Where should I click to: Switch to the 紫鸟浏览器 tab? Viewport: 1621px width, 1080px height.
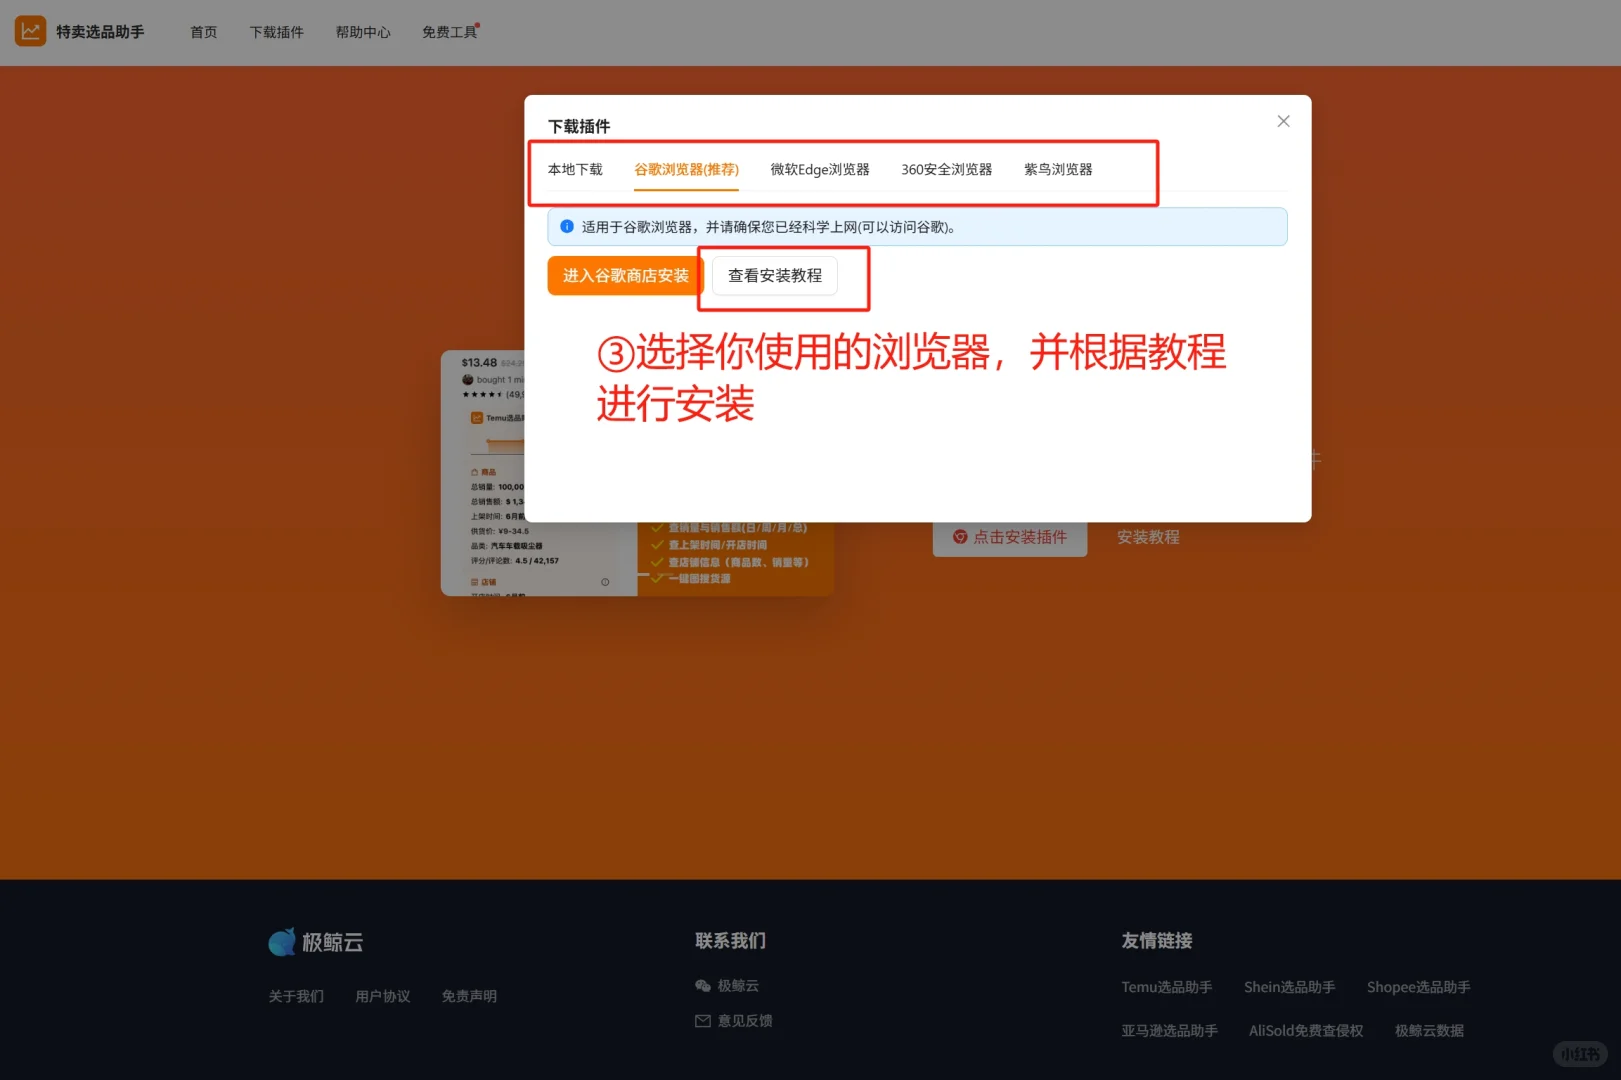pos(1058,169)
